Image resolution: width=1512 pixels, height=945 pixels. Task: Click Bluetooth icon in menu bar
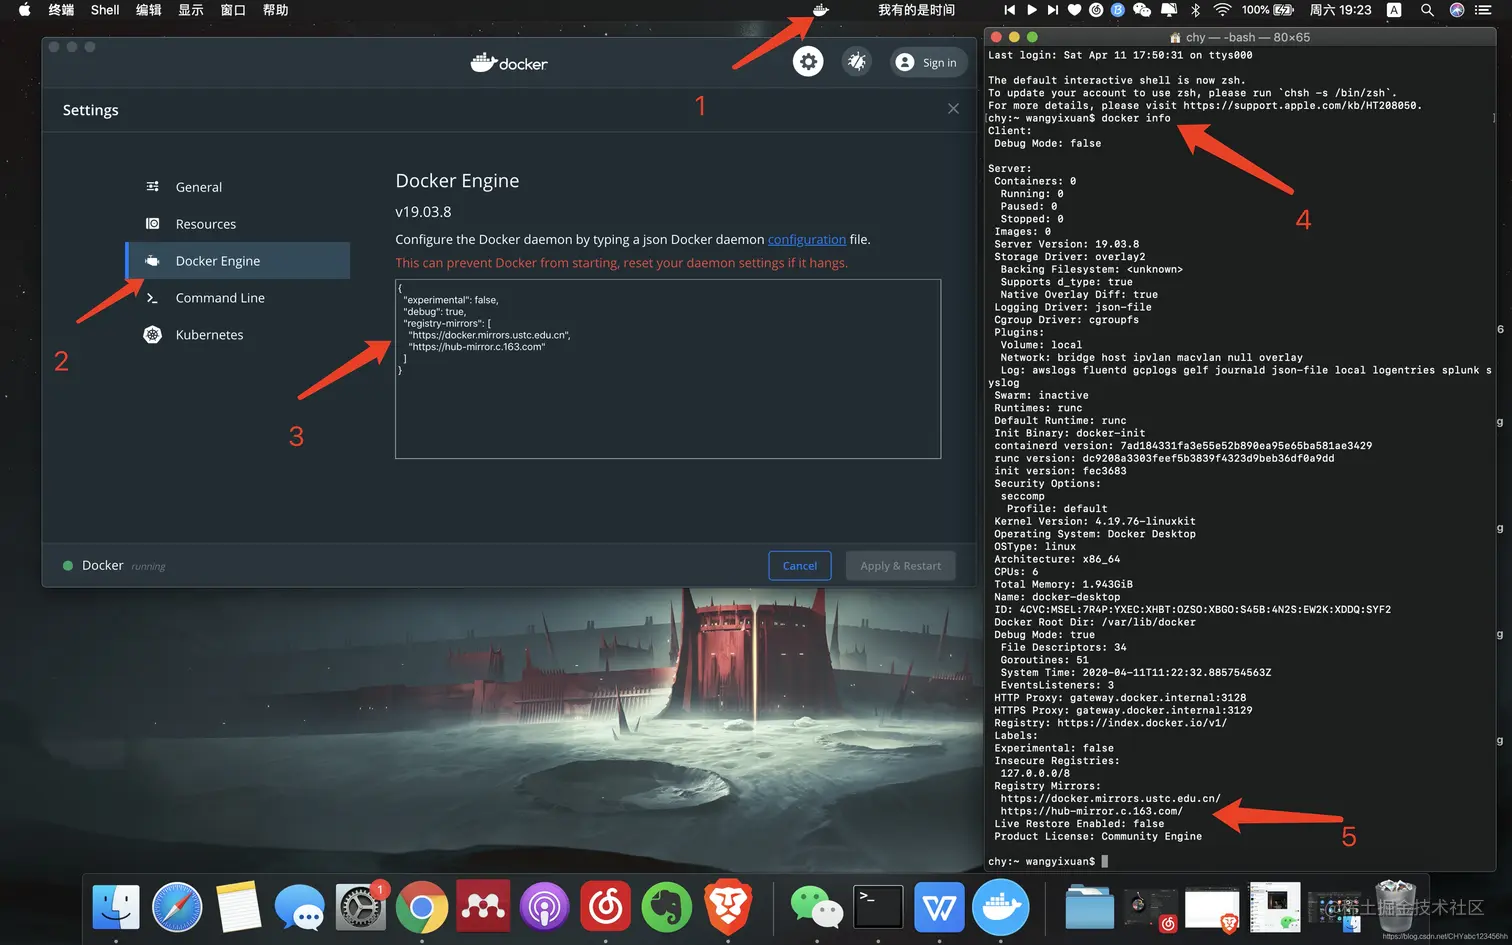tap(1195, 10)
